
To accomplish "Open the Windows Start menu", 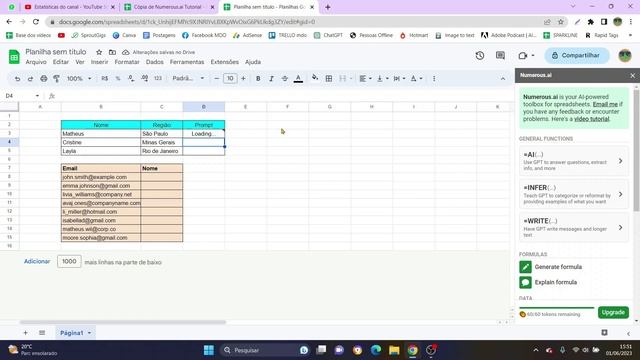I will tap(209, 350).
